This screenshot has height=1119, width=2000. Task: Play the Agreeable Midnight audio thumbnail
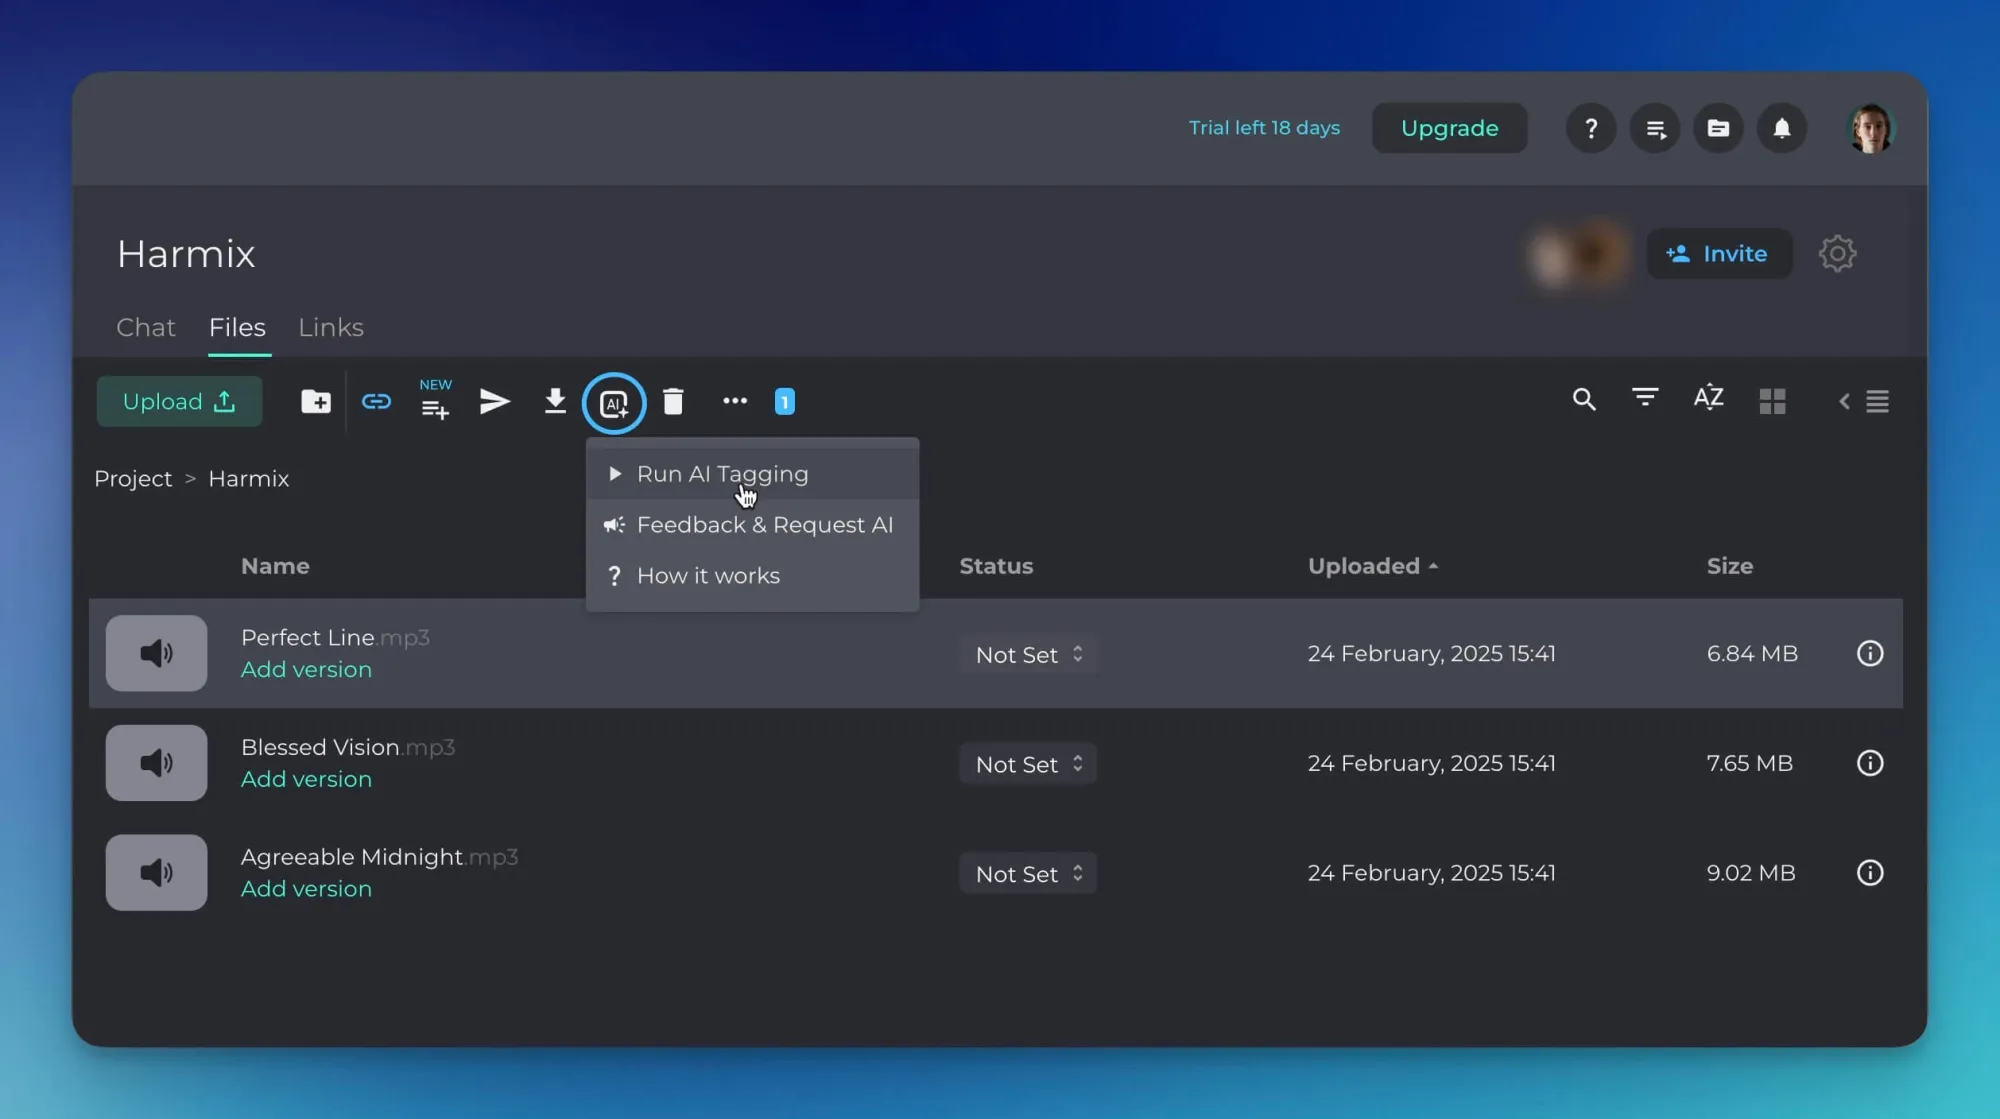(x=157, y=873)
